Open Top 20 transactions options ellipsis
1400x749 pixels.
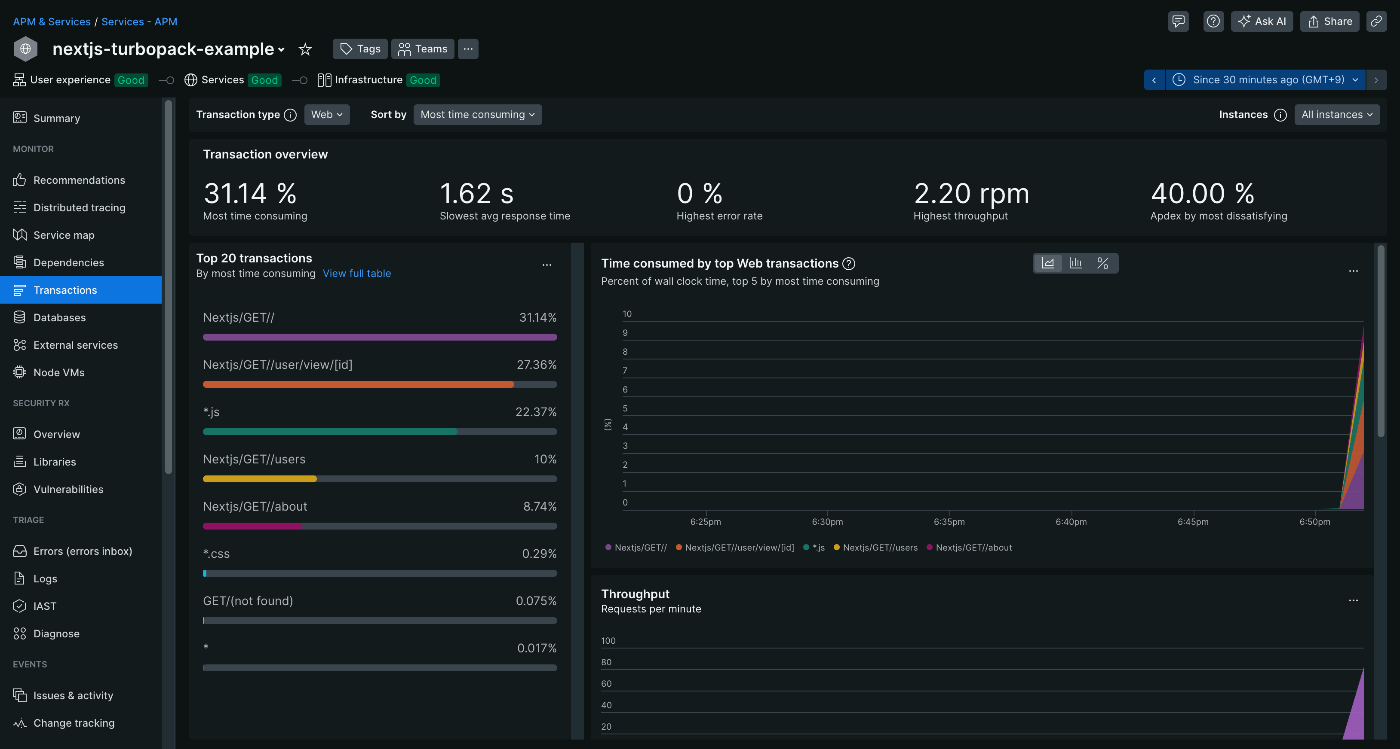[547, 265]
